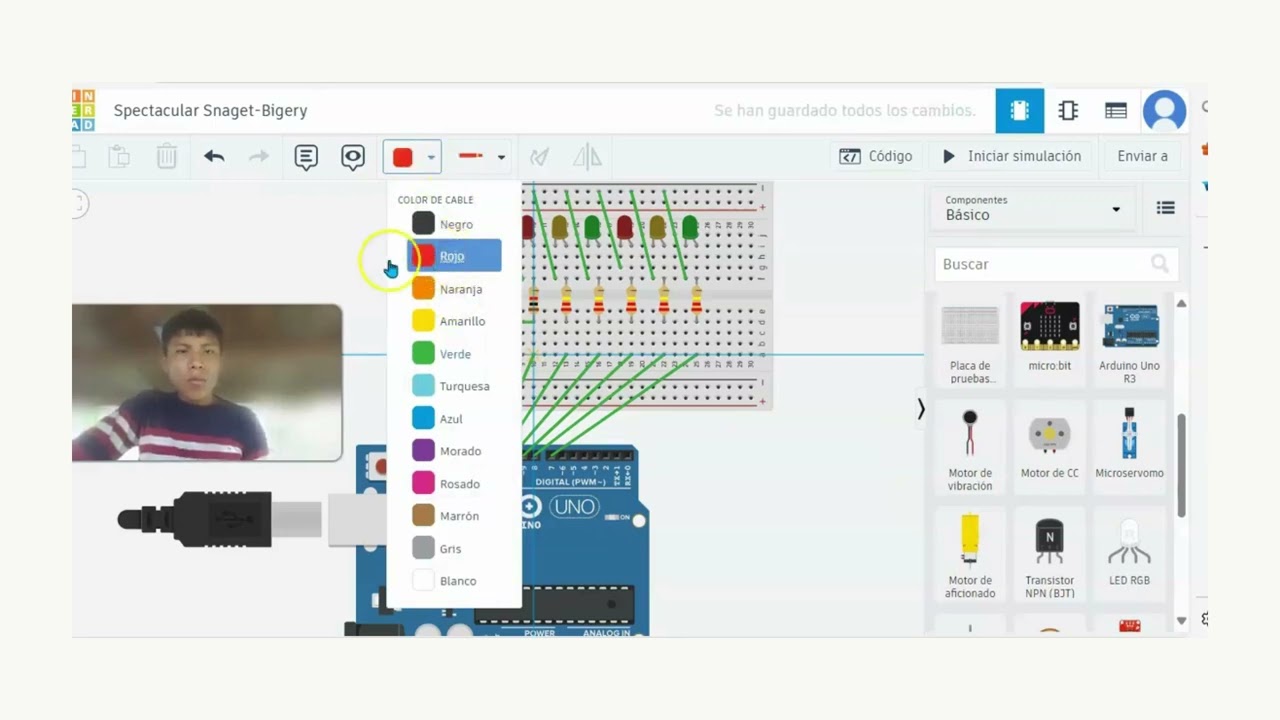1280x720 pixels.
Task: Toggle component list view icon
Action: tap(1165, 208)
